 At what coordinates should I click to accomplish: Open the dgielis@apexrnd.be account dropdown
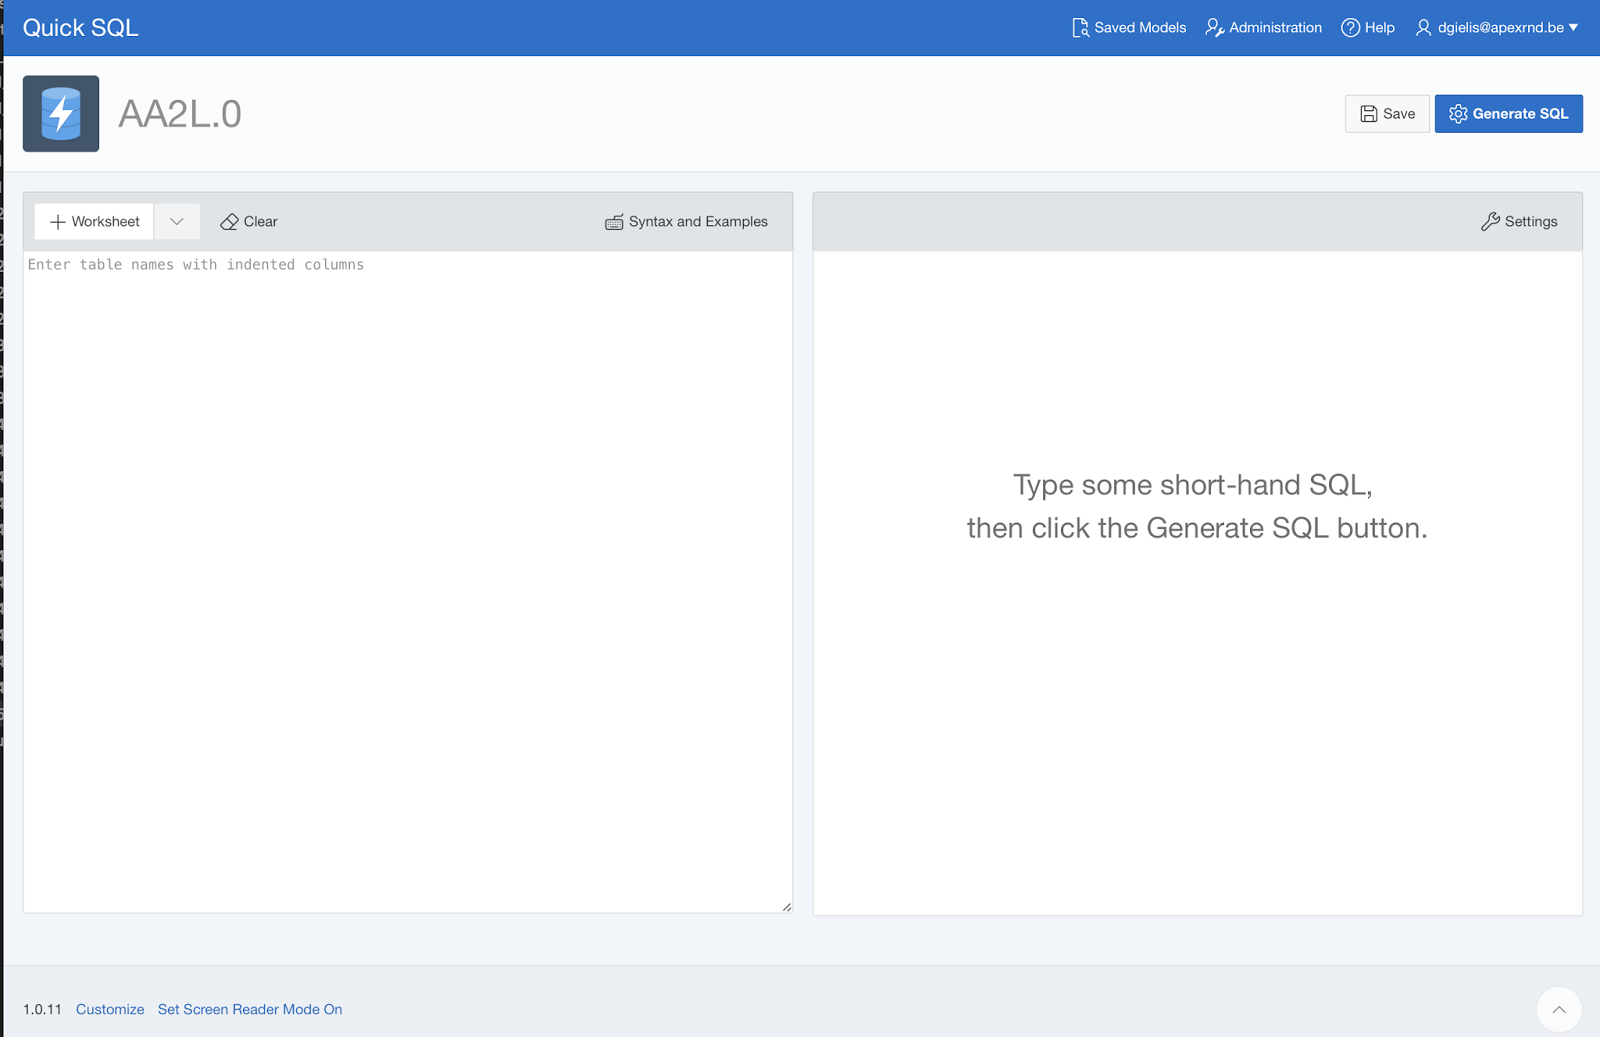click(1497, 27)
